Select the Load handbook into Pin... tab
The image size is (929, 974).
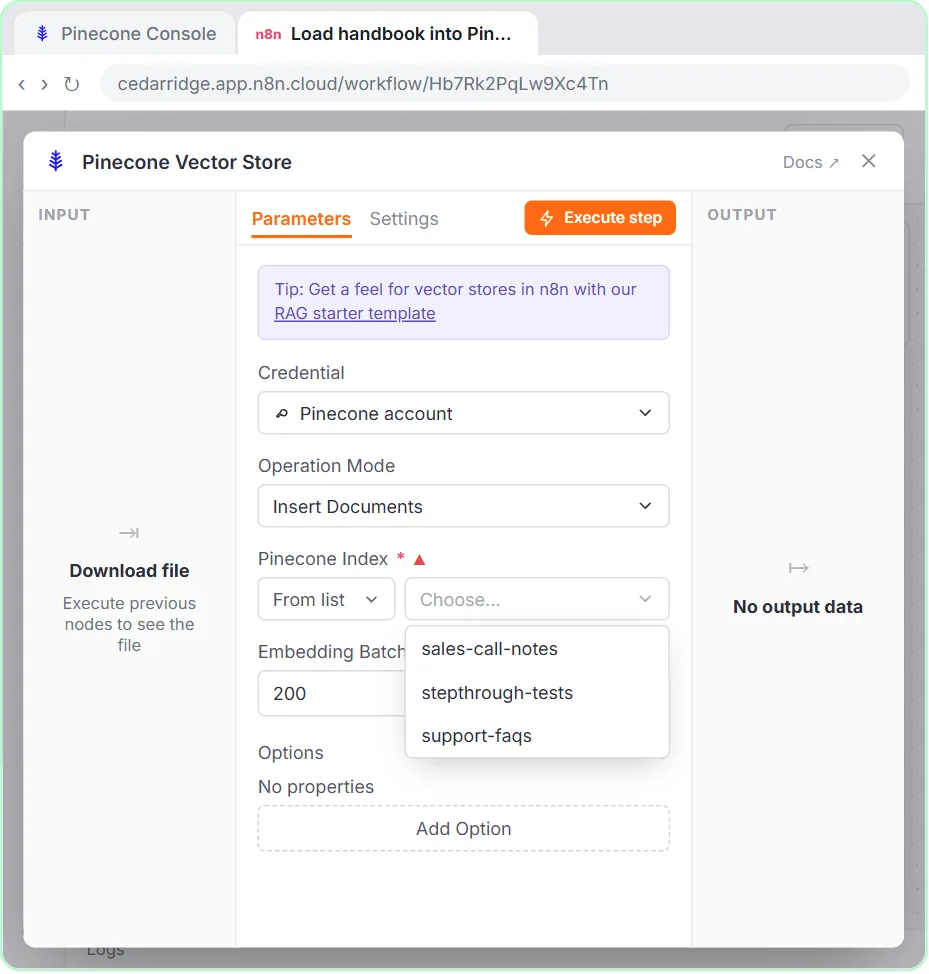388,34
